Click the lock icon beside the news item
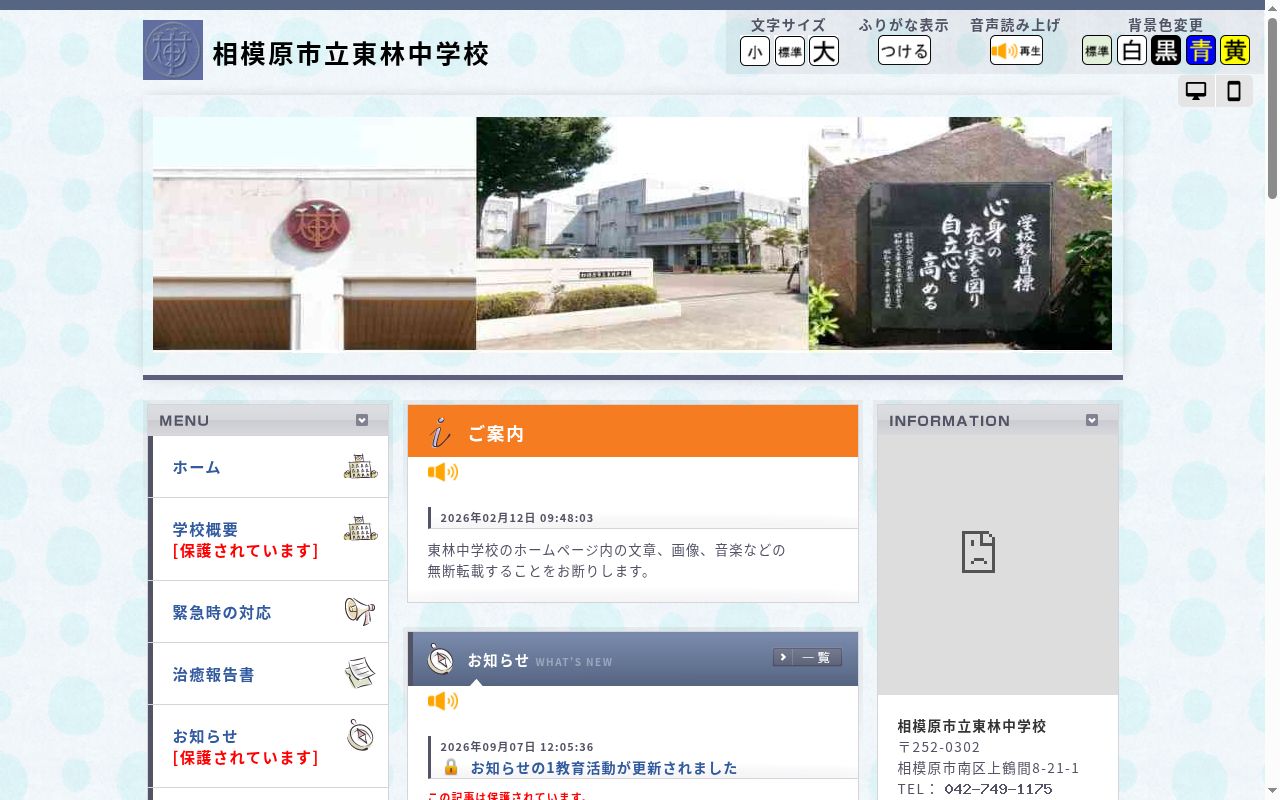The width and height of the screenshot is (1280, 800). click(x=451, y=767)
